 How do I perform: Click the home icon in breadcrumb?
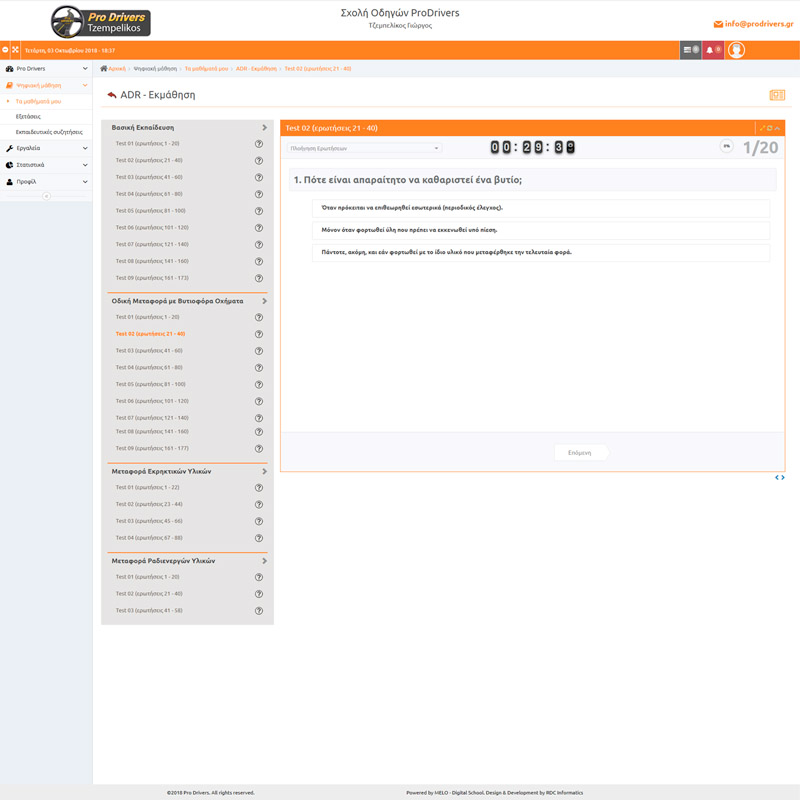(104, 69)
